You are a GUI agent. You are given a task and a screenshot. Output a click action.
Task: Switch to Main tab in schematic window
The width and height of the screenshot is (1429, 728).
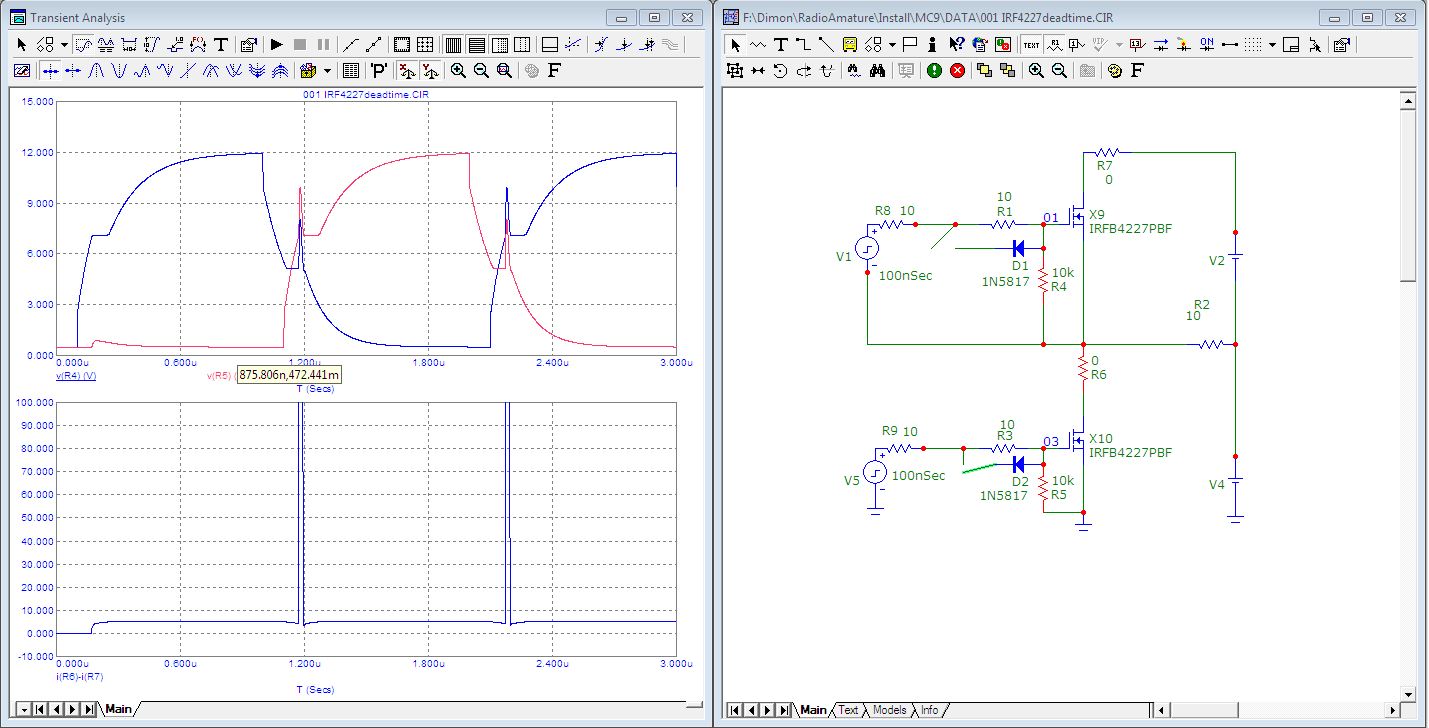pos(813,710)
